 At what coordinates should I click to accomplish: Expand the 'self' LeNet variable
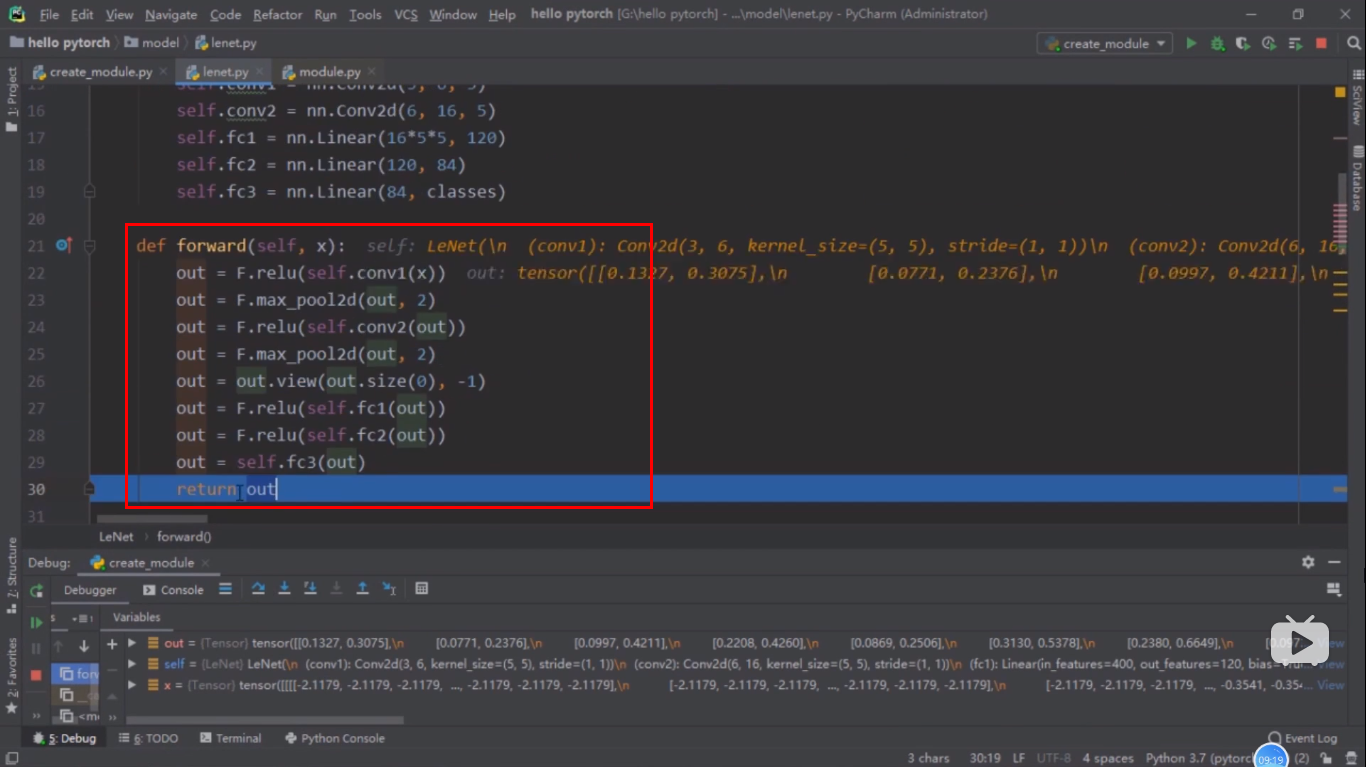pyautogui.click(x=132, y=664)
